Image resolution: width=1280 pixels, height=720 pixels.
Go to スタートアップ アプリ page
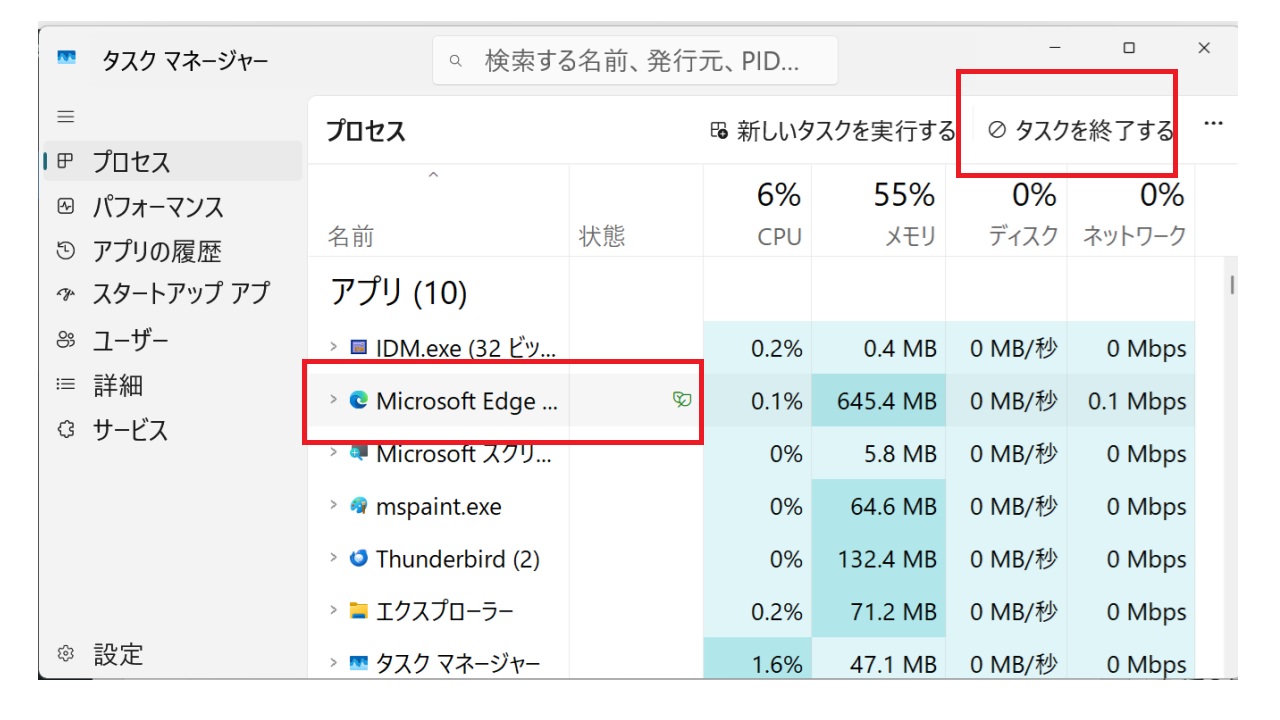173,294
